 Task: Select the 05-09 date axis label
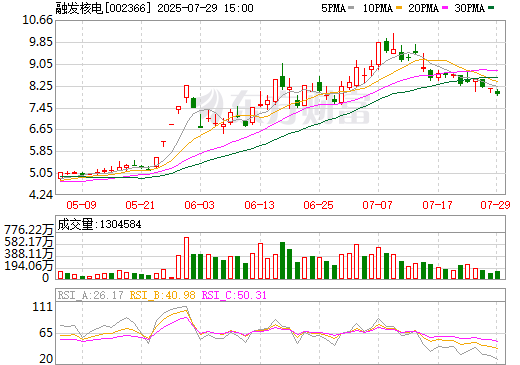[81, 205]
